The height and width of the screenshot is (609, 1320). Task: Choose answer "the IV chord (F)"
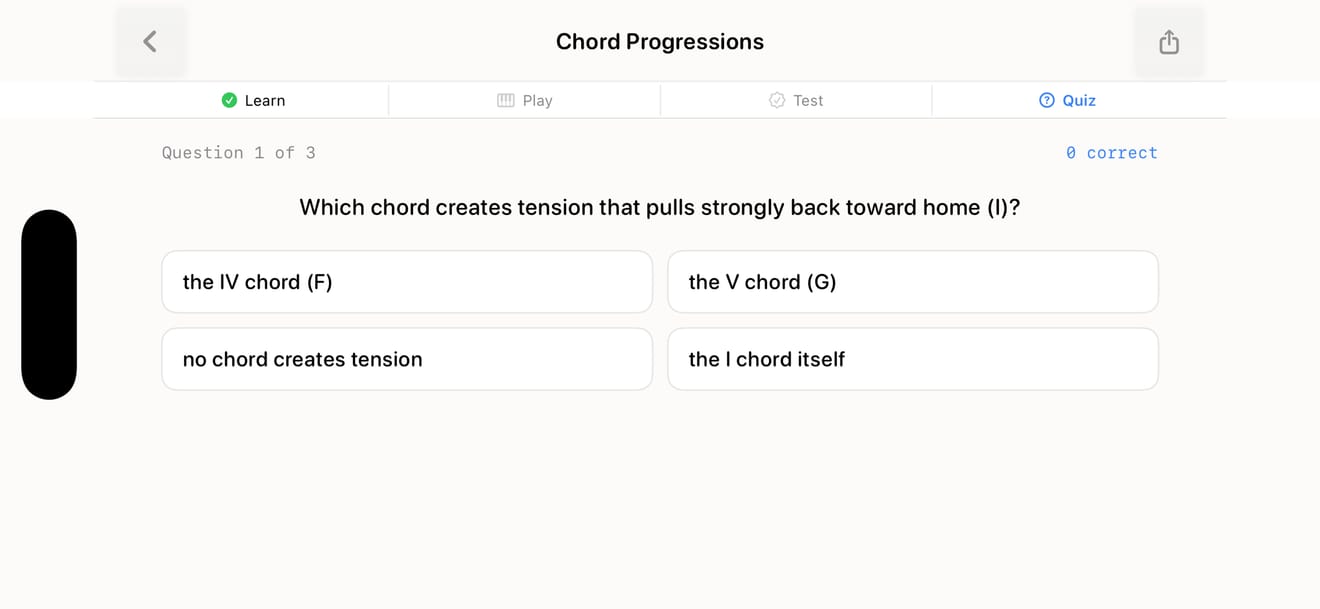pyautogui.click(x=407, y=282)
